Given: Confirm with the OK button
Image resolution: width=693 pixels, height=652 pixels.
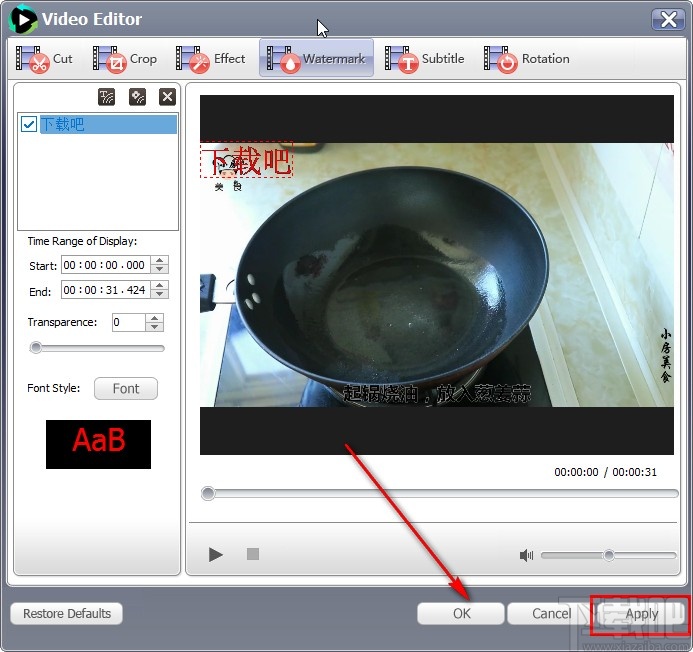Looking at the screenshot, I should pyautogui.click(x=461, y=614).
